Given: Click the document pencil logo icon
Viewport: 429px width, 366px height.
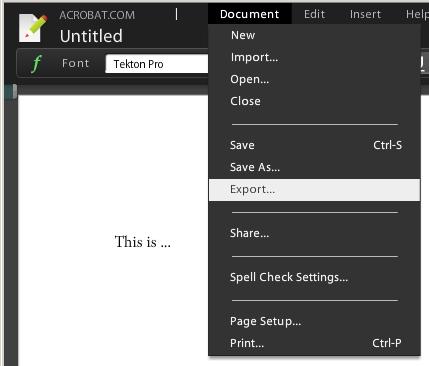Looking at the screenshot, I should (32, 28).
